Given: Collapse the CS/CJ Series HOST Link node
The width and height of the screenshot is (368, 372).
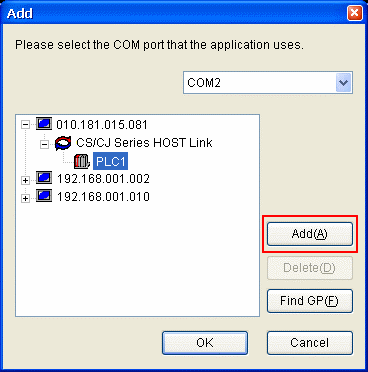Looking at the screenshot, I should click(x=44, y=144).
